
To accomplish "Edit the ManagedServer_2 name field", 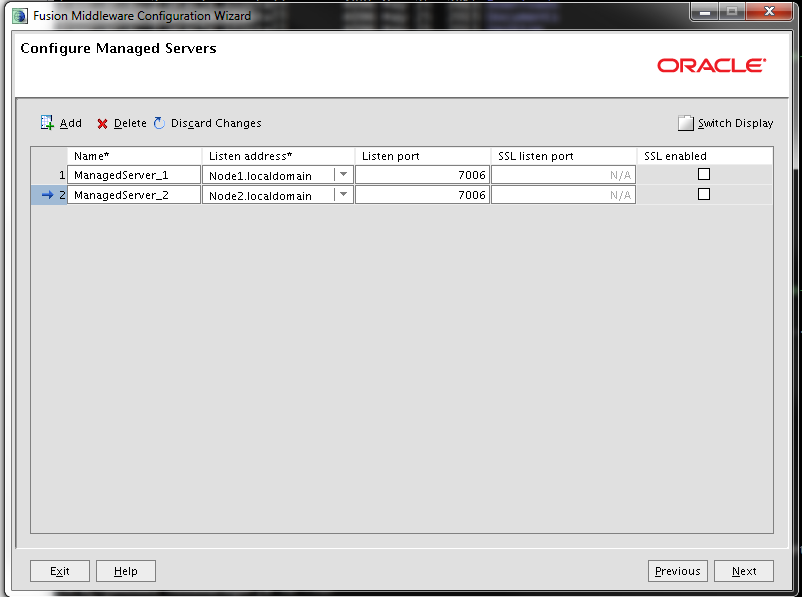I will 134,195.
